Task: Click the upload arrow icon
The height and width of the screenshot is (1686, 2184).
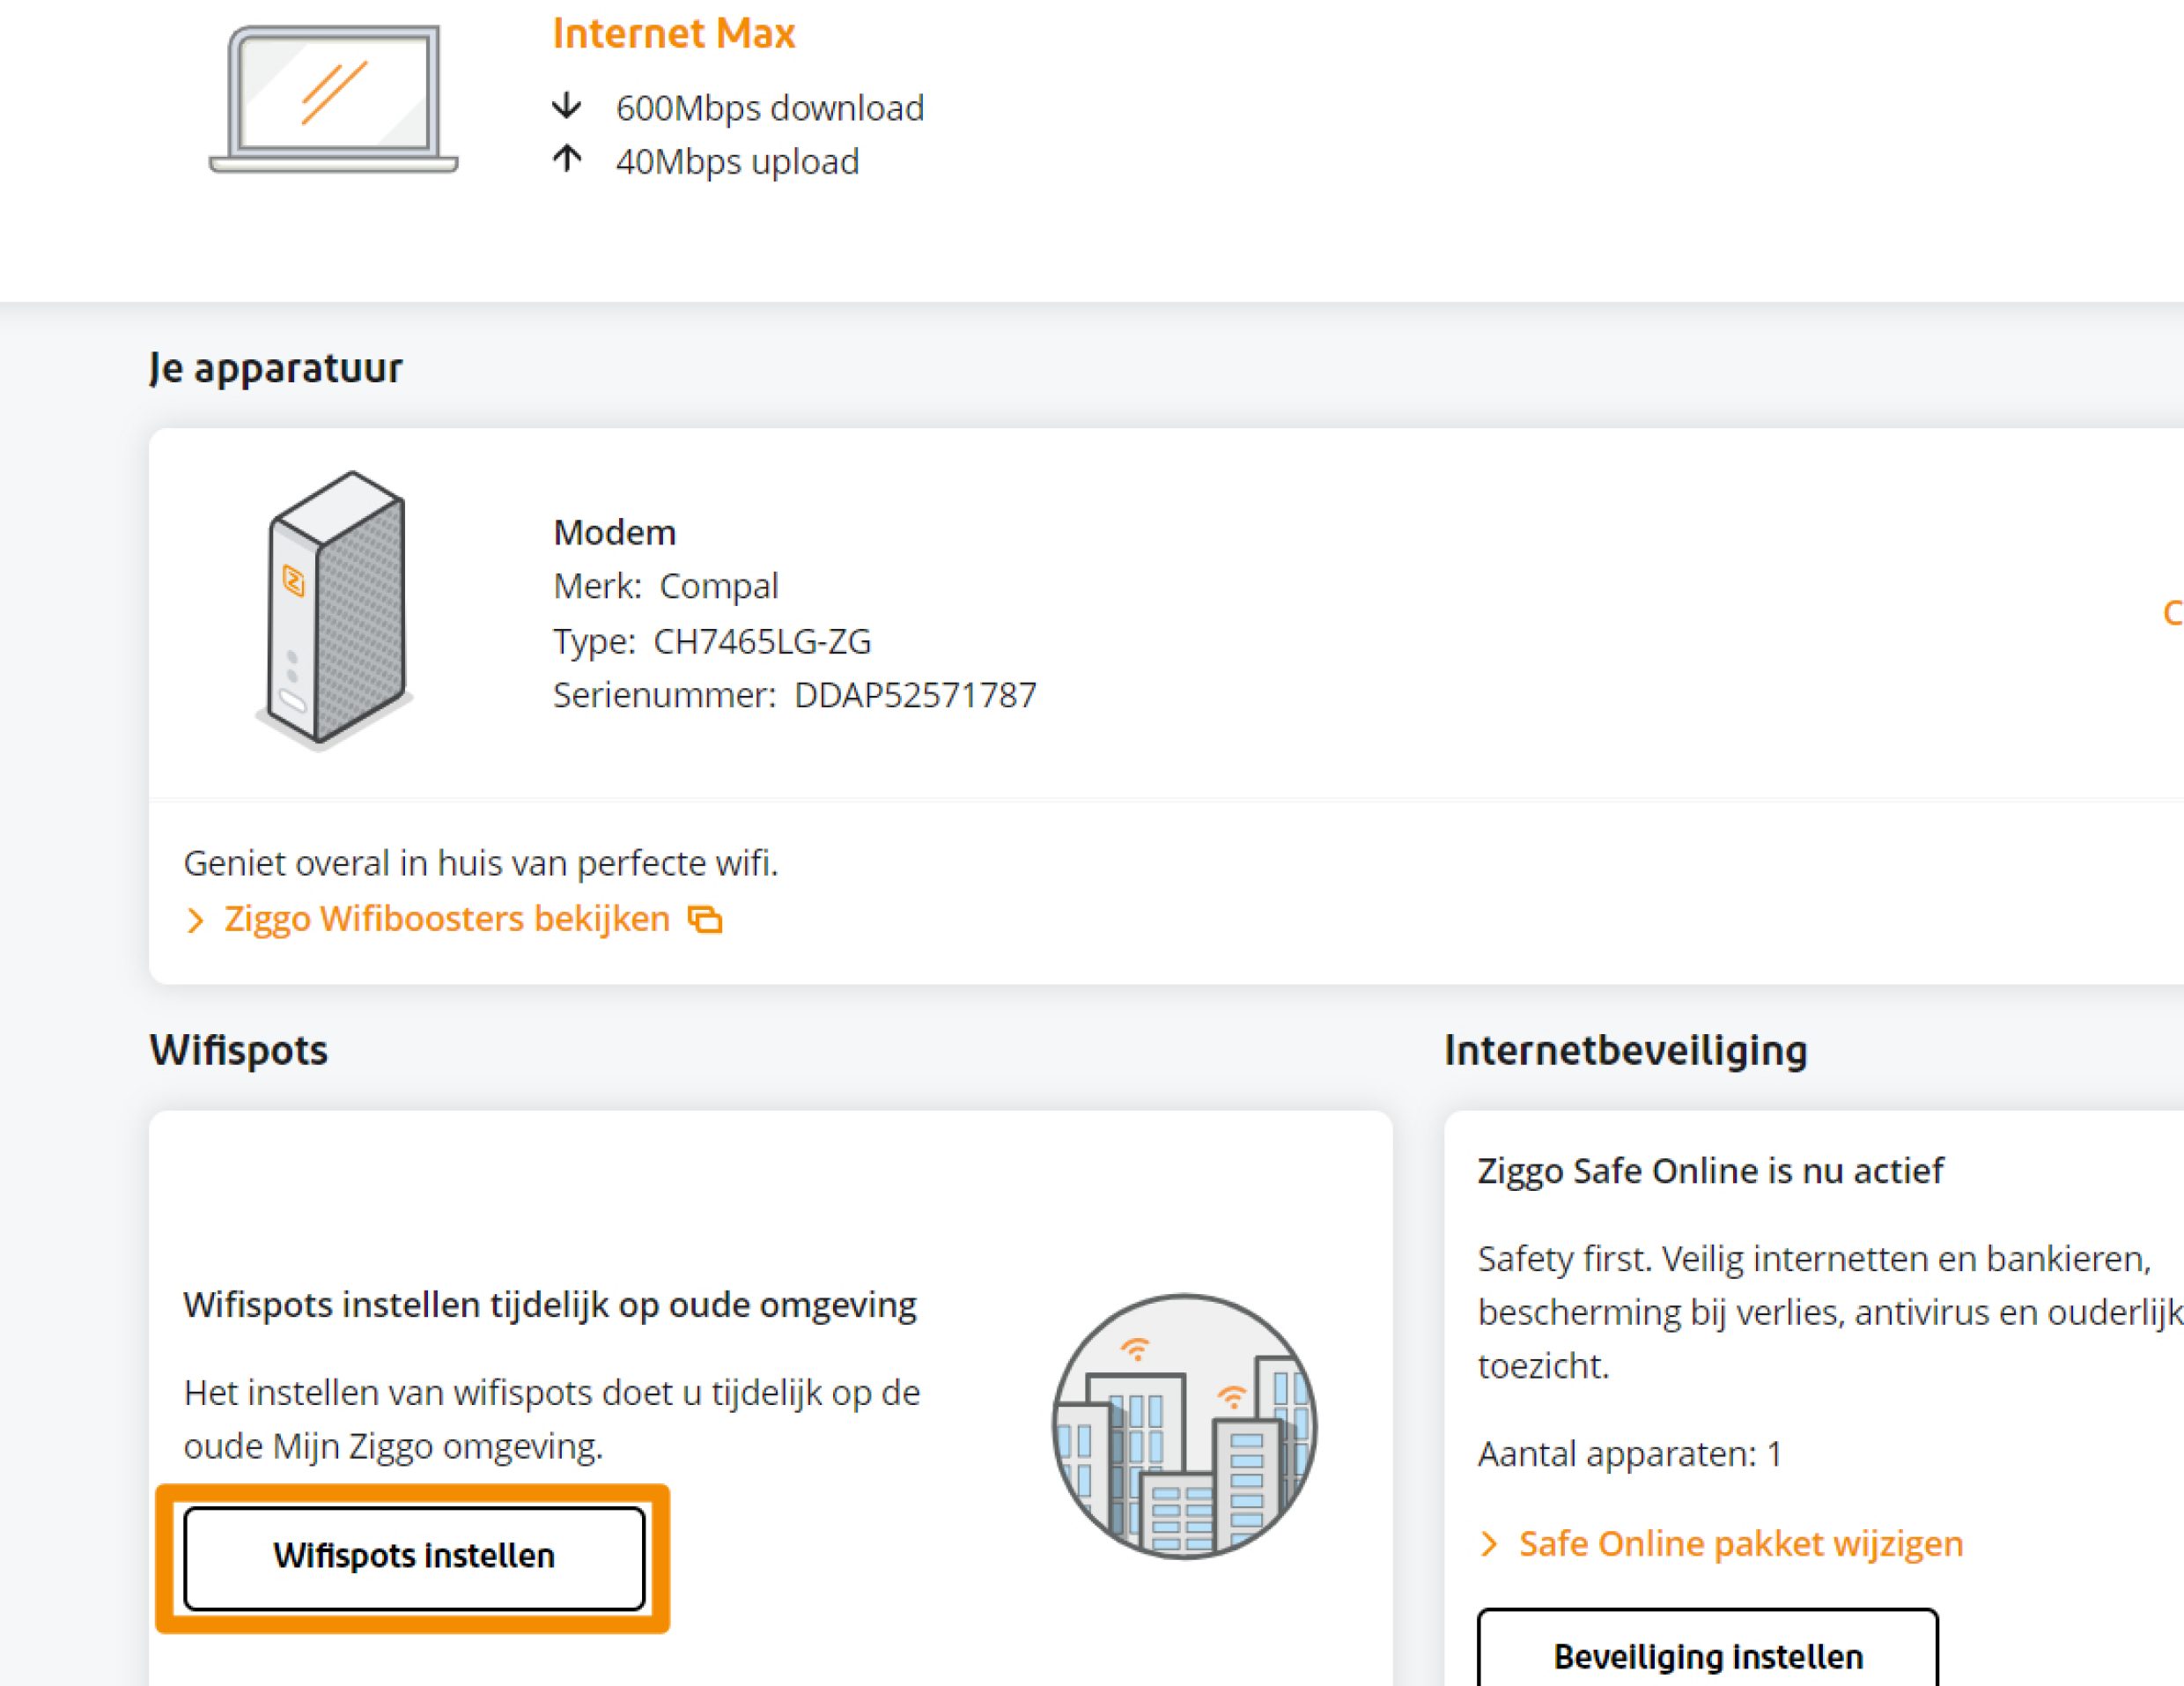Action: (x=567, y=159)
